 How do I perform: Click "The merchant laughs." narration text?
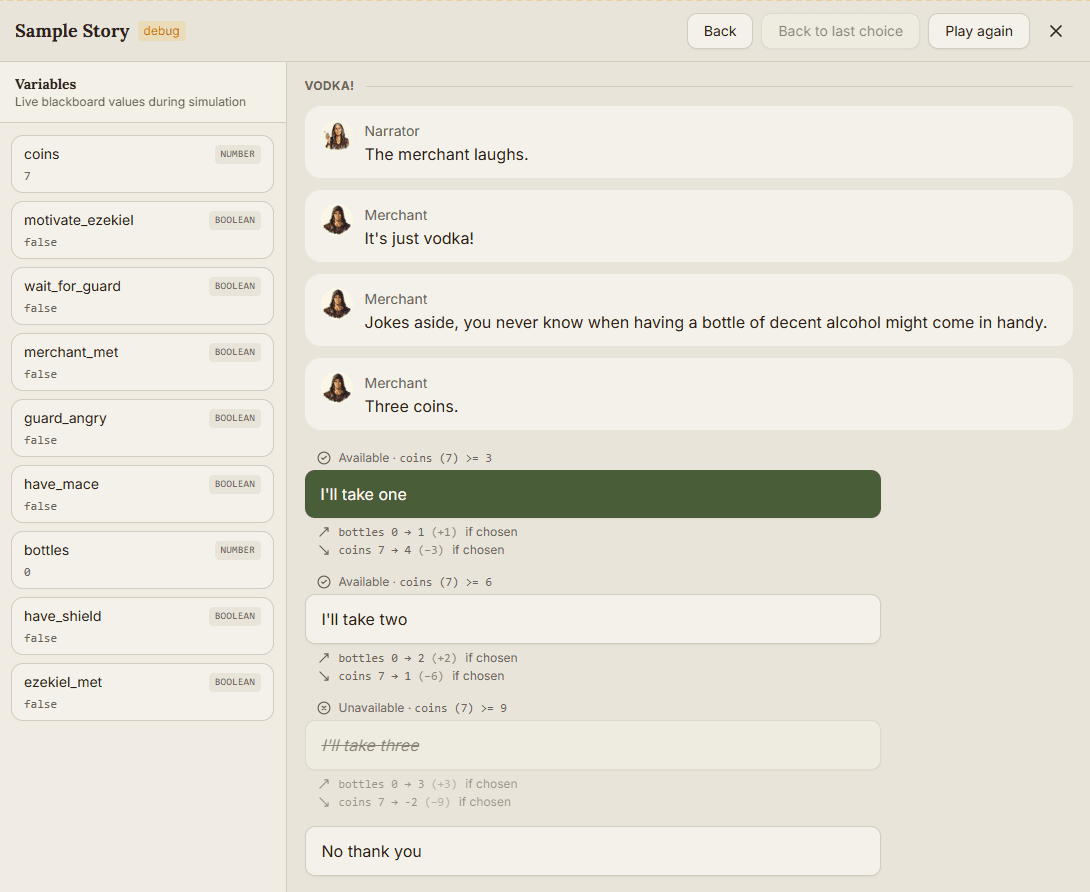tap(446, 154)
